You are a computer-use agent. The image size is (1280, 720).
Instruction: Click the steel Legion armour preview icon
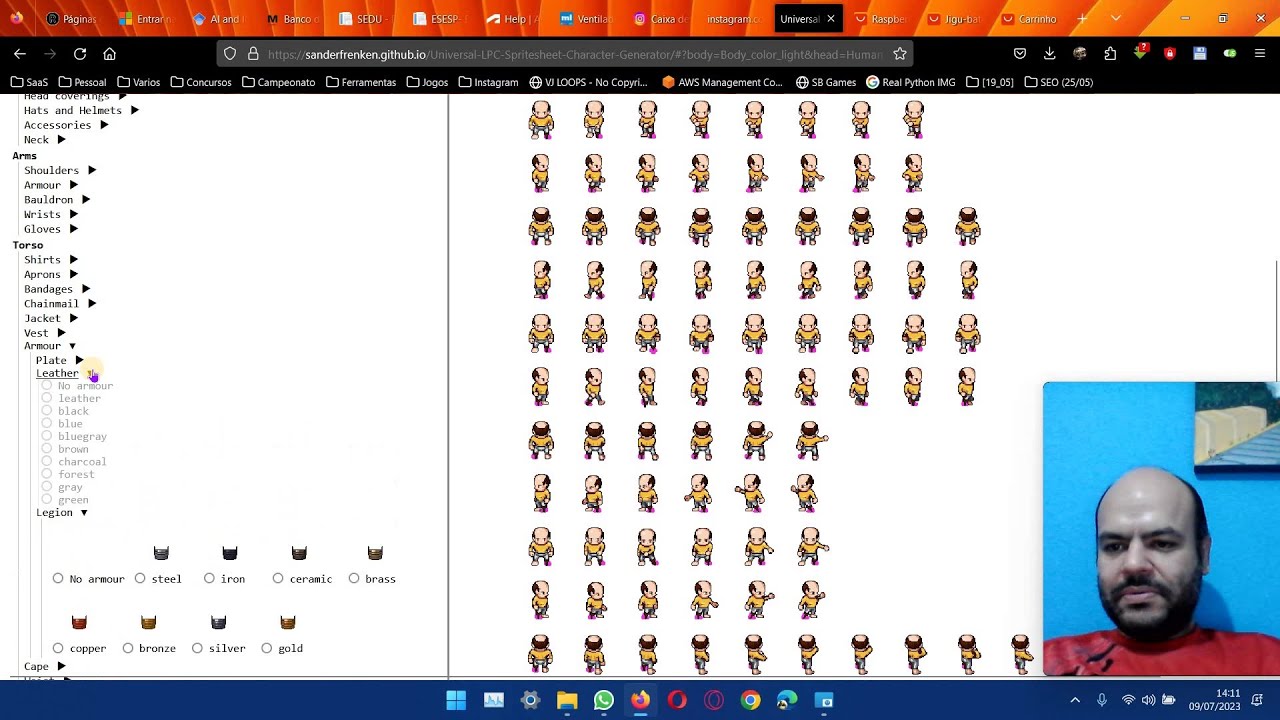tap(161, 553)
